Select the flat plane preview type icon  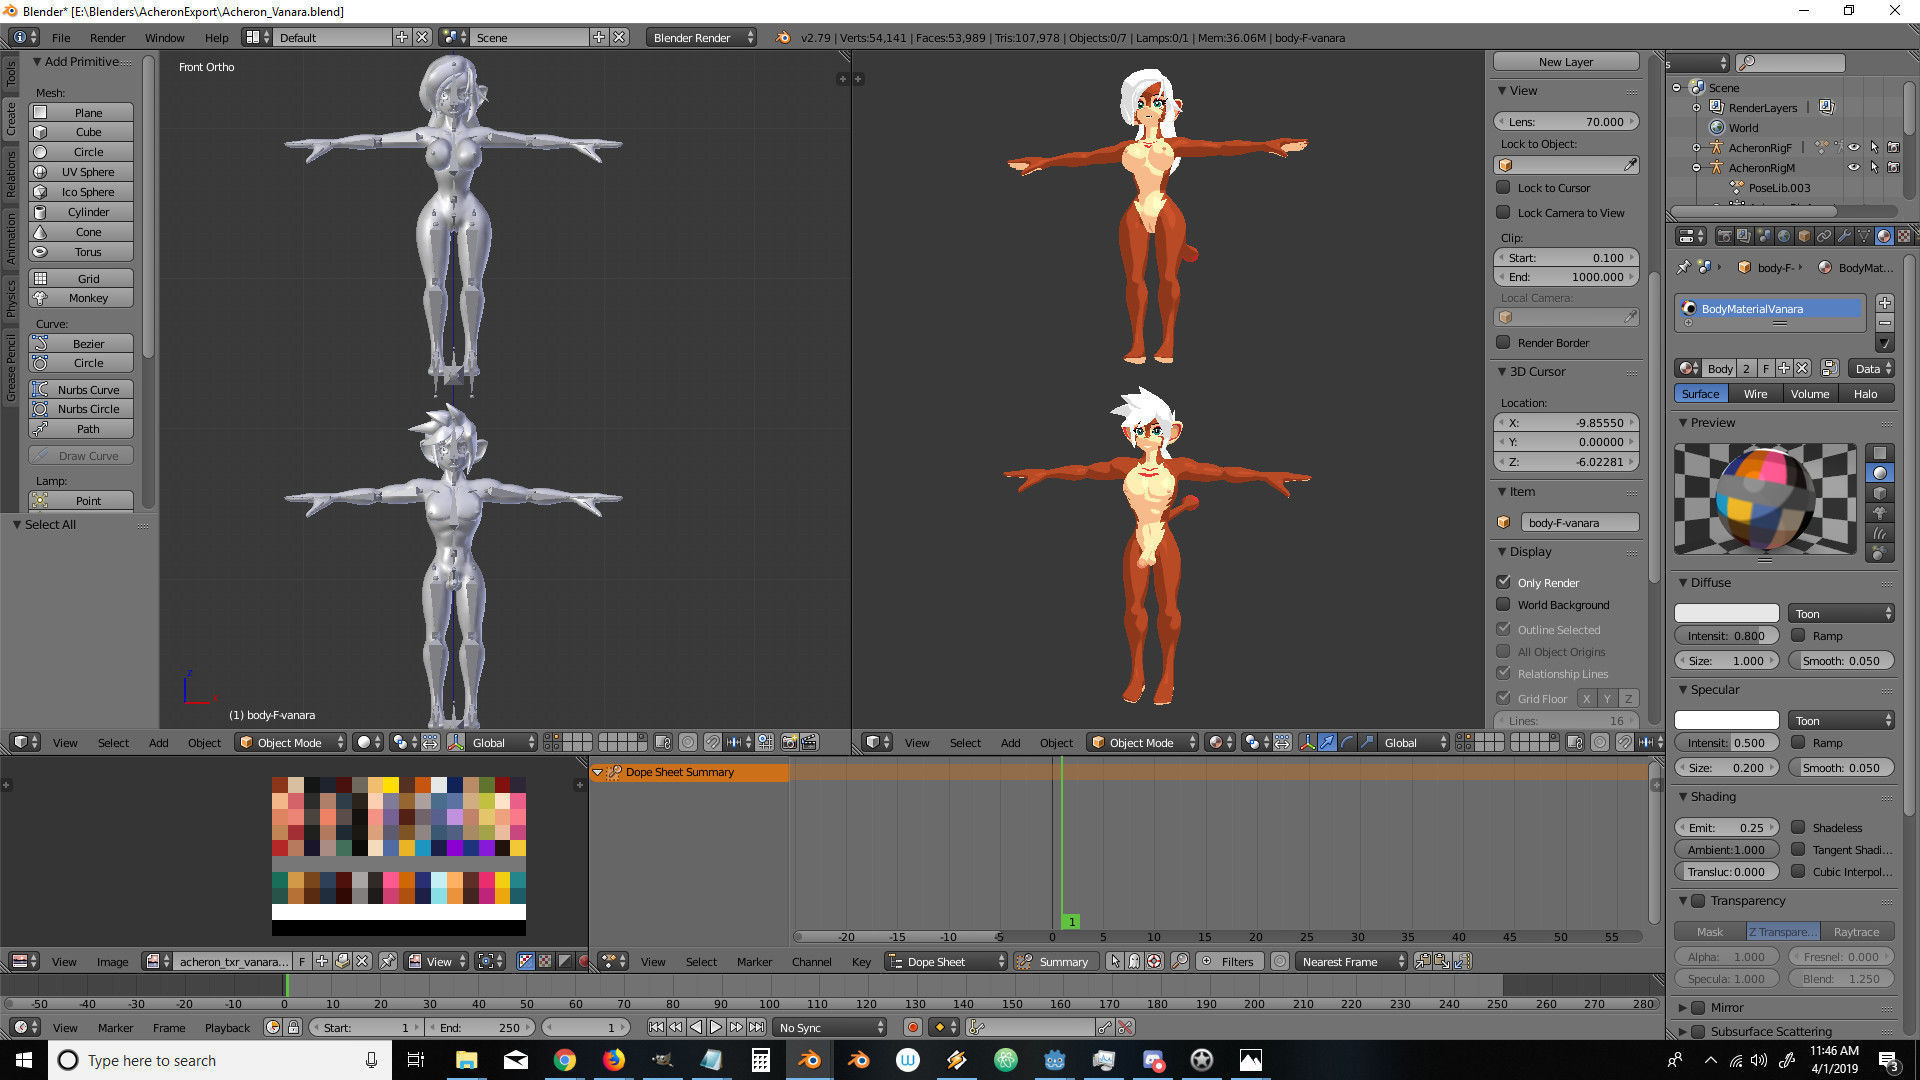1880,453
